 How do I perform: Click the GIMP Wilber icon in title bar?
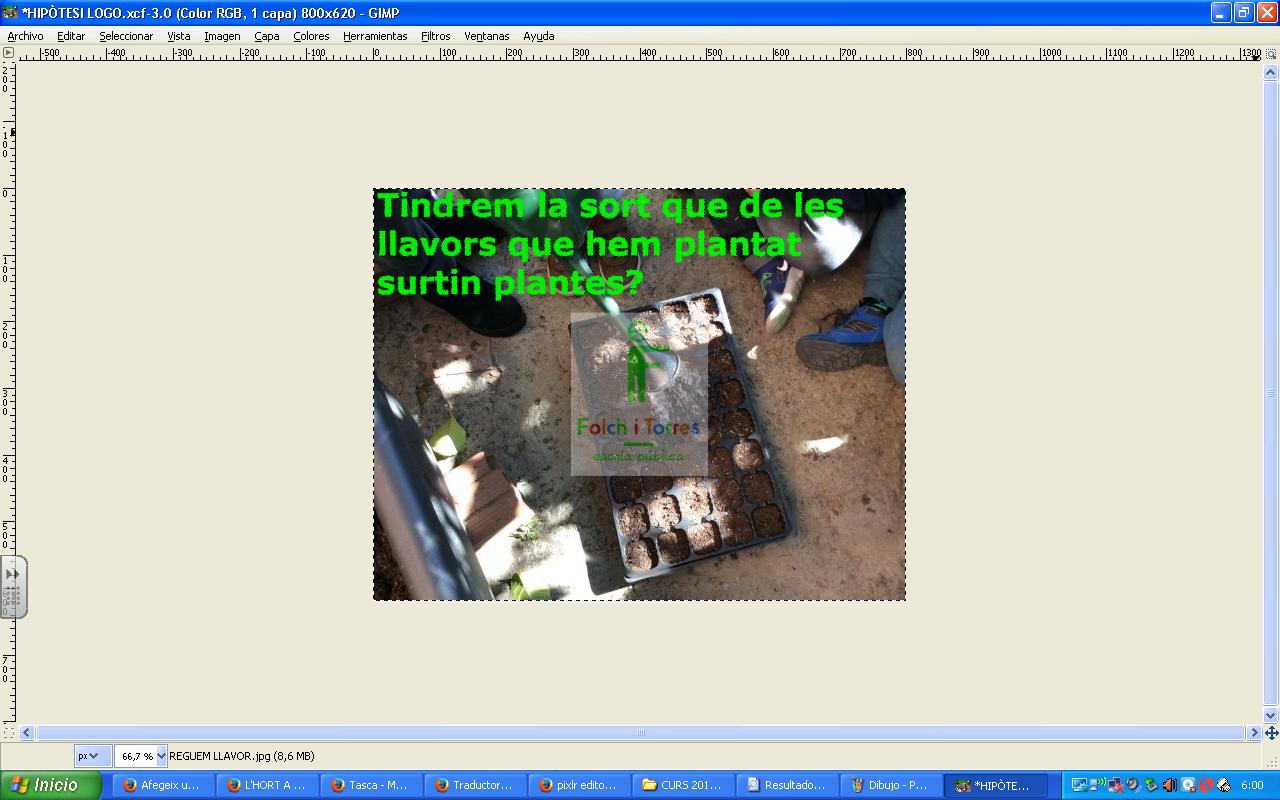(x=10, y=12)
